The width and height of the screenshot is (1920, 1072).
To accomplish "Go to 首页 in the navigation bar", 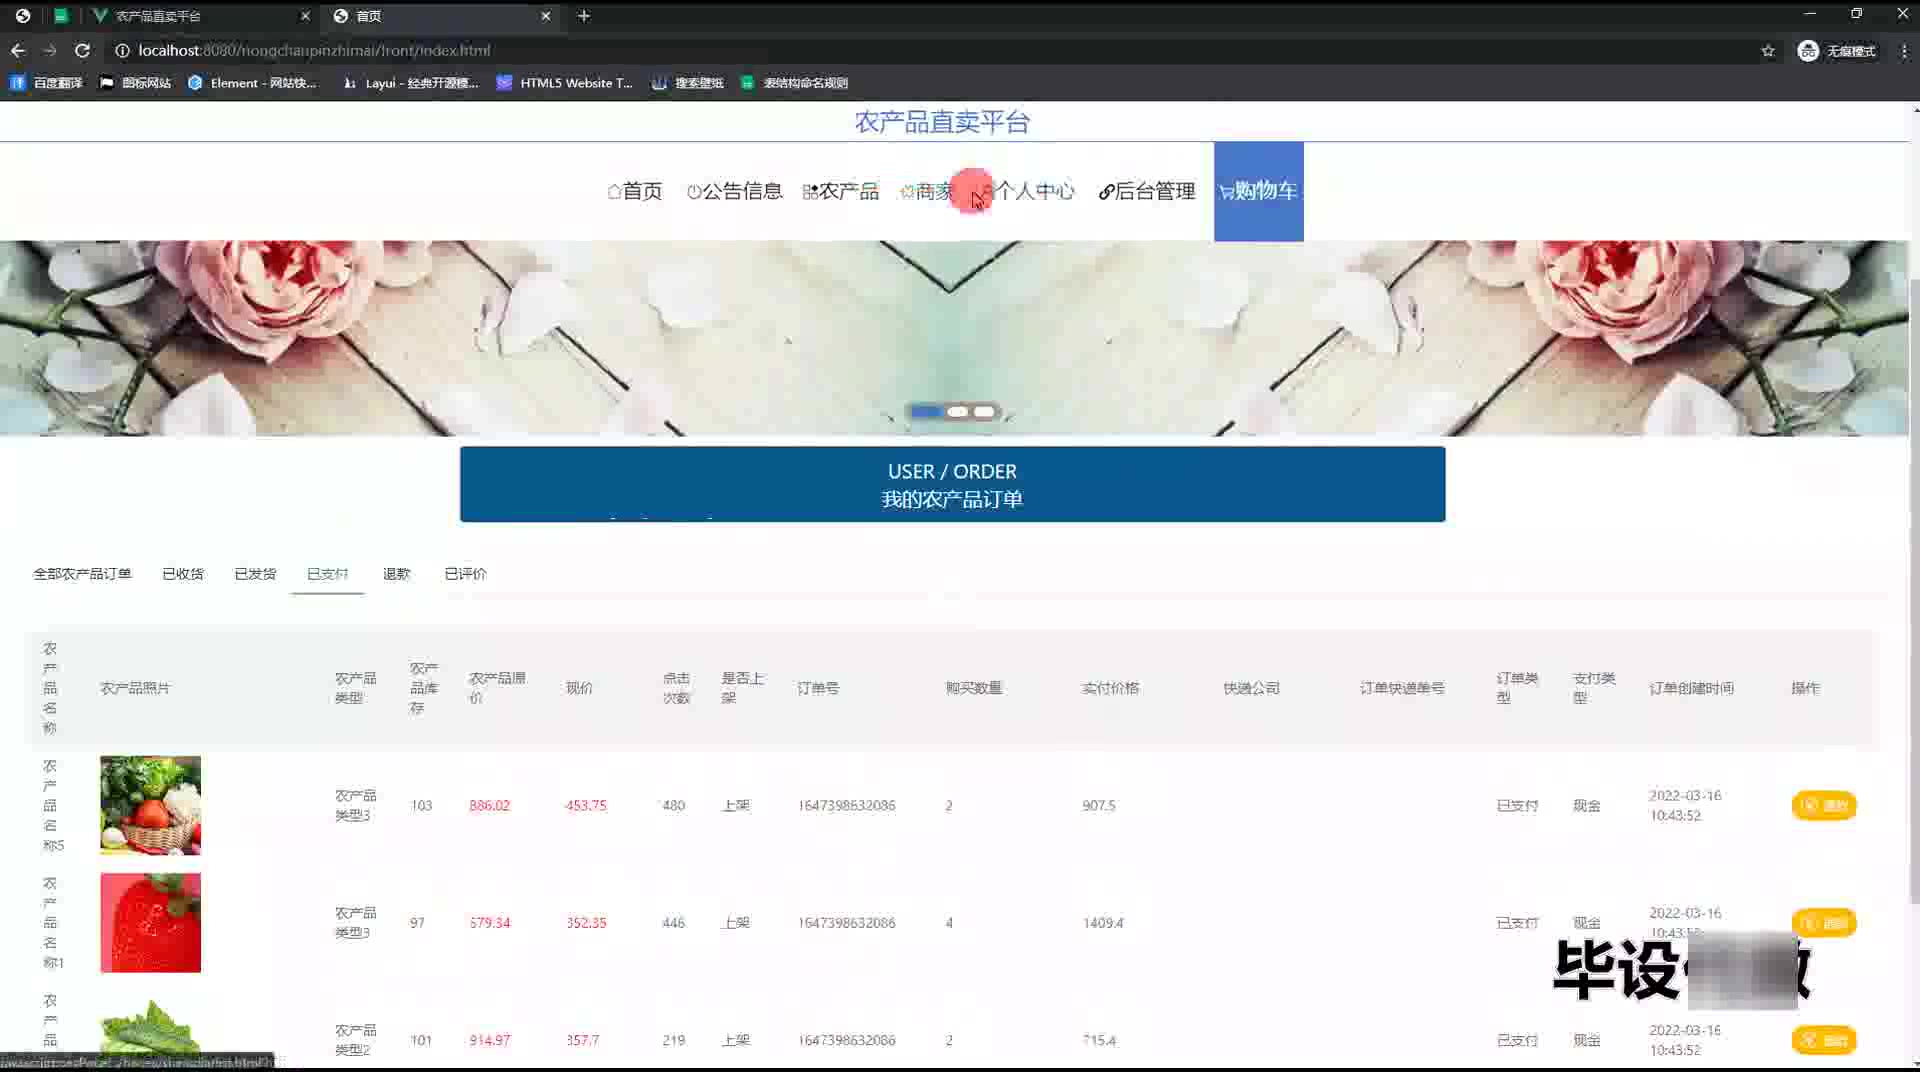I will pyautogui.click(x=635, y=191).
